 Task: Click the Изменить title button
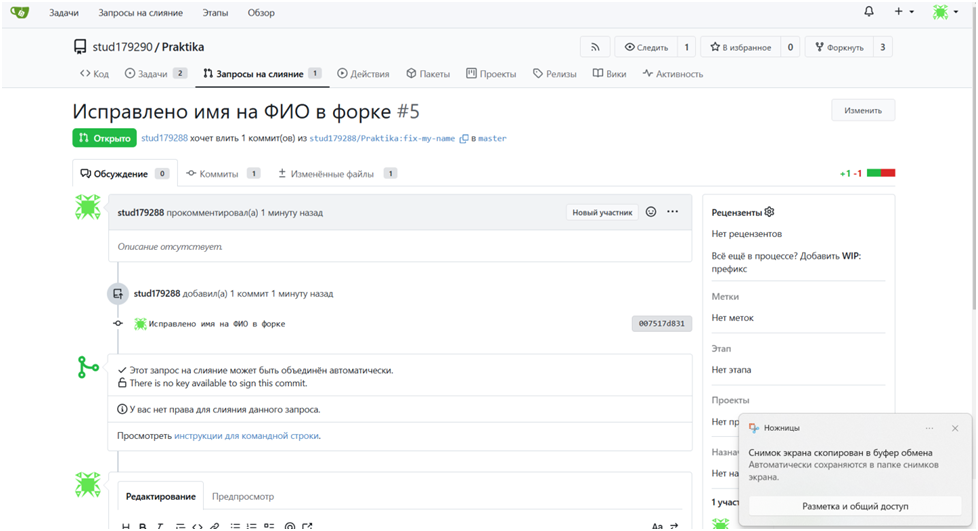click(862, 110)
